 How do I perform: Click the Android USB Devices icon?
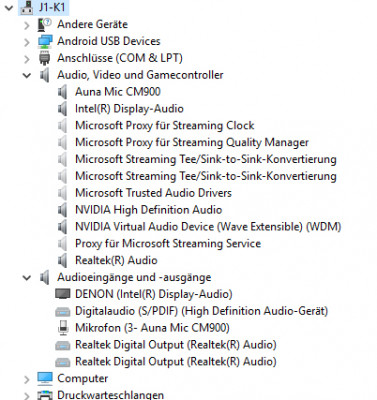[45, 41]
